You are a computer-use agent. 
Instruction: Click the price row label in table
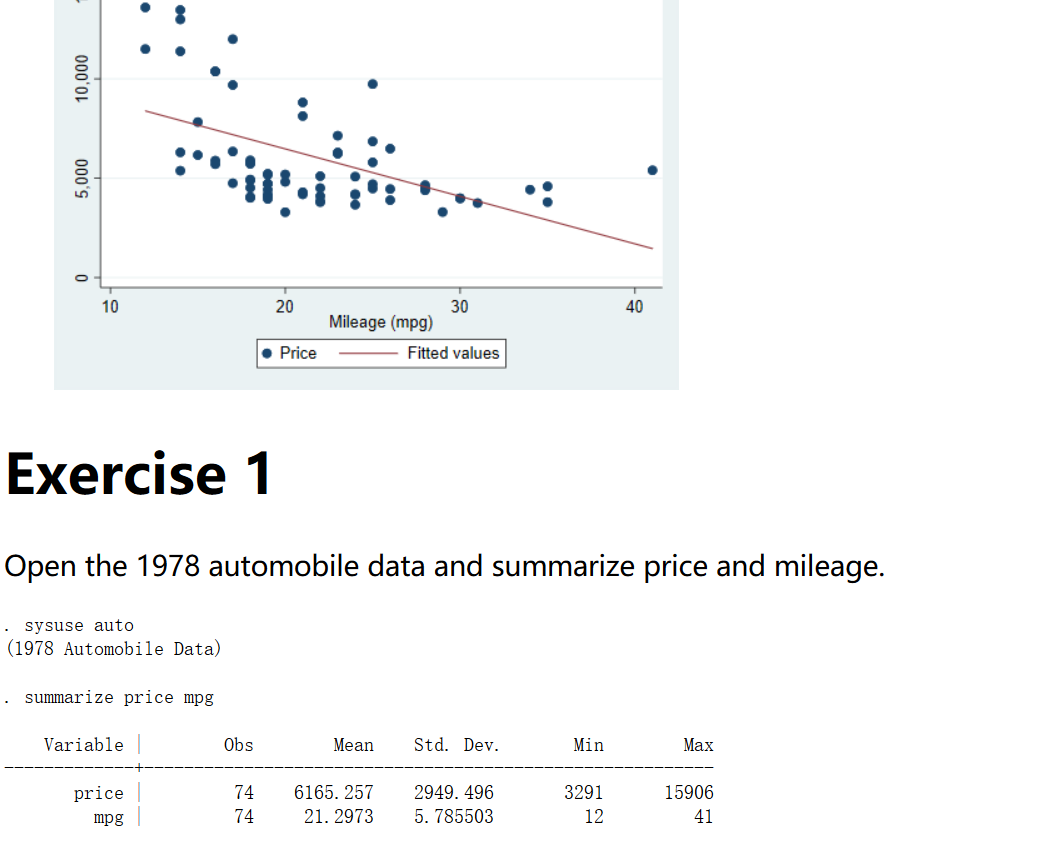click(x=98, y=793)
